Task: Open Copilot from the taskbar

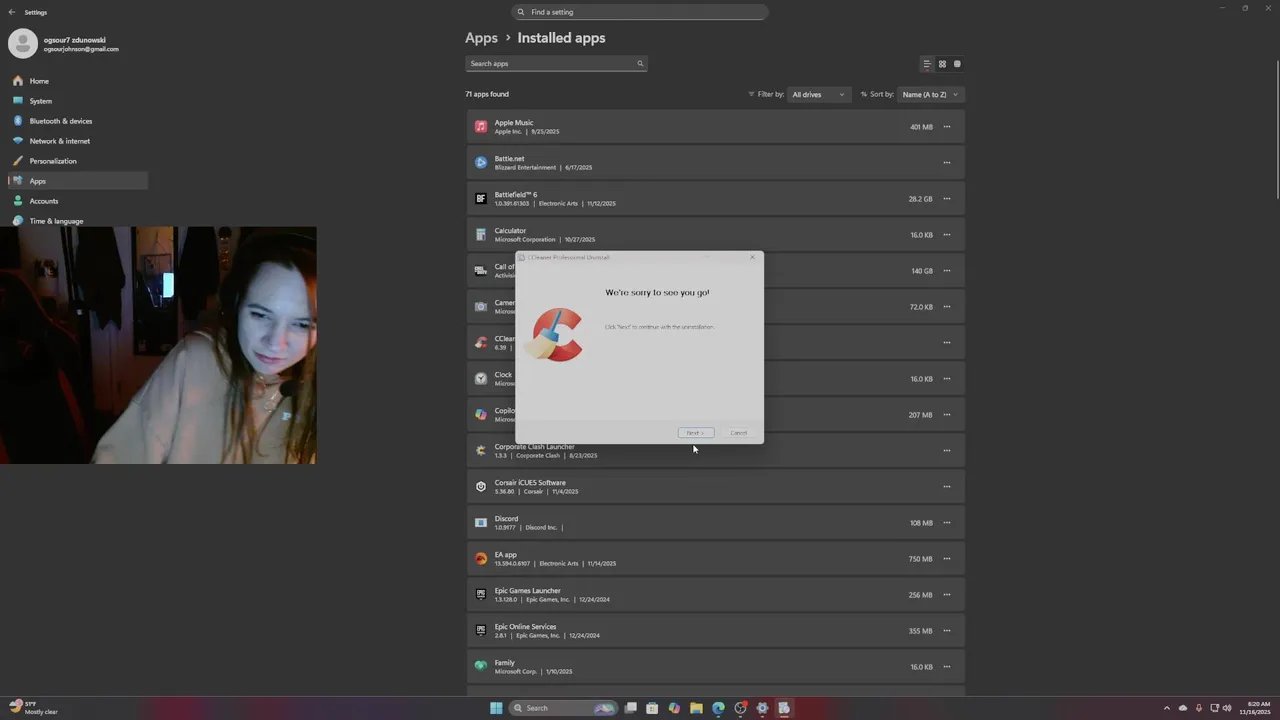Action: click(674, 708)
